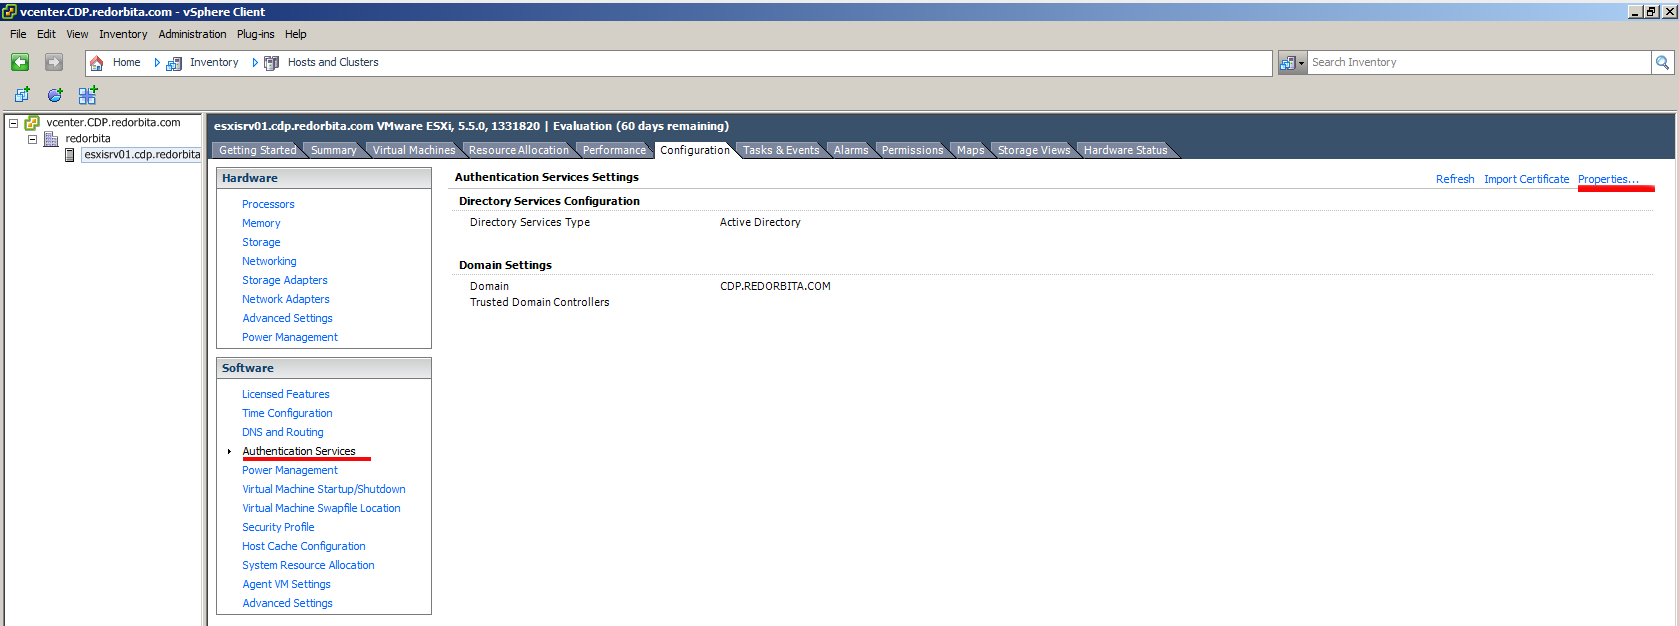Screen dimensions: 1679x626
Task: Collapse the redorbita datacenter node
Action: [x=32, y=139]
